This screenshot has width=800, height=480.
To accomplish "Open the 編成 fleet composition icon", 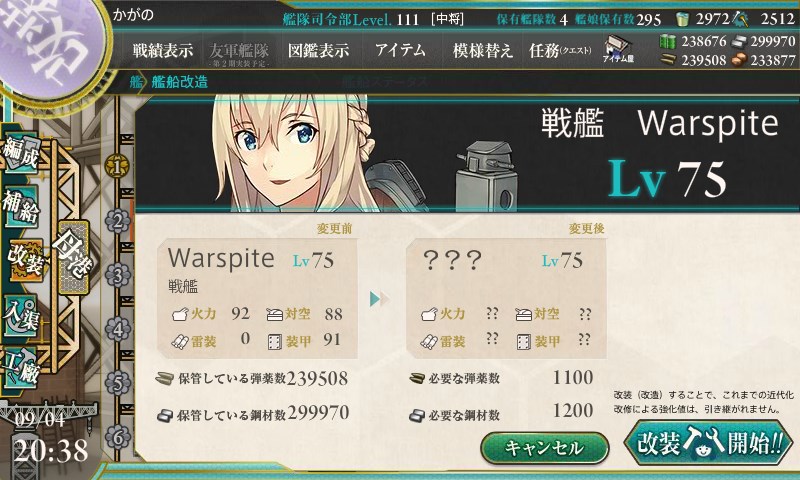I will click(21, 153).
